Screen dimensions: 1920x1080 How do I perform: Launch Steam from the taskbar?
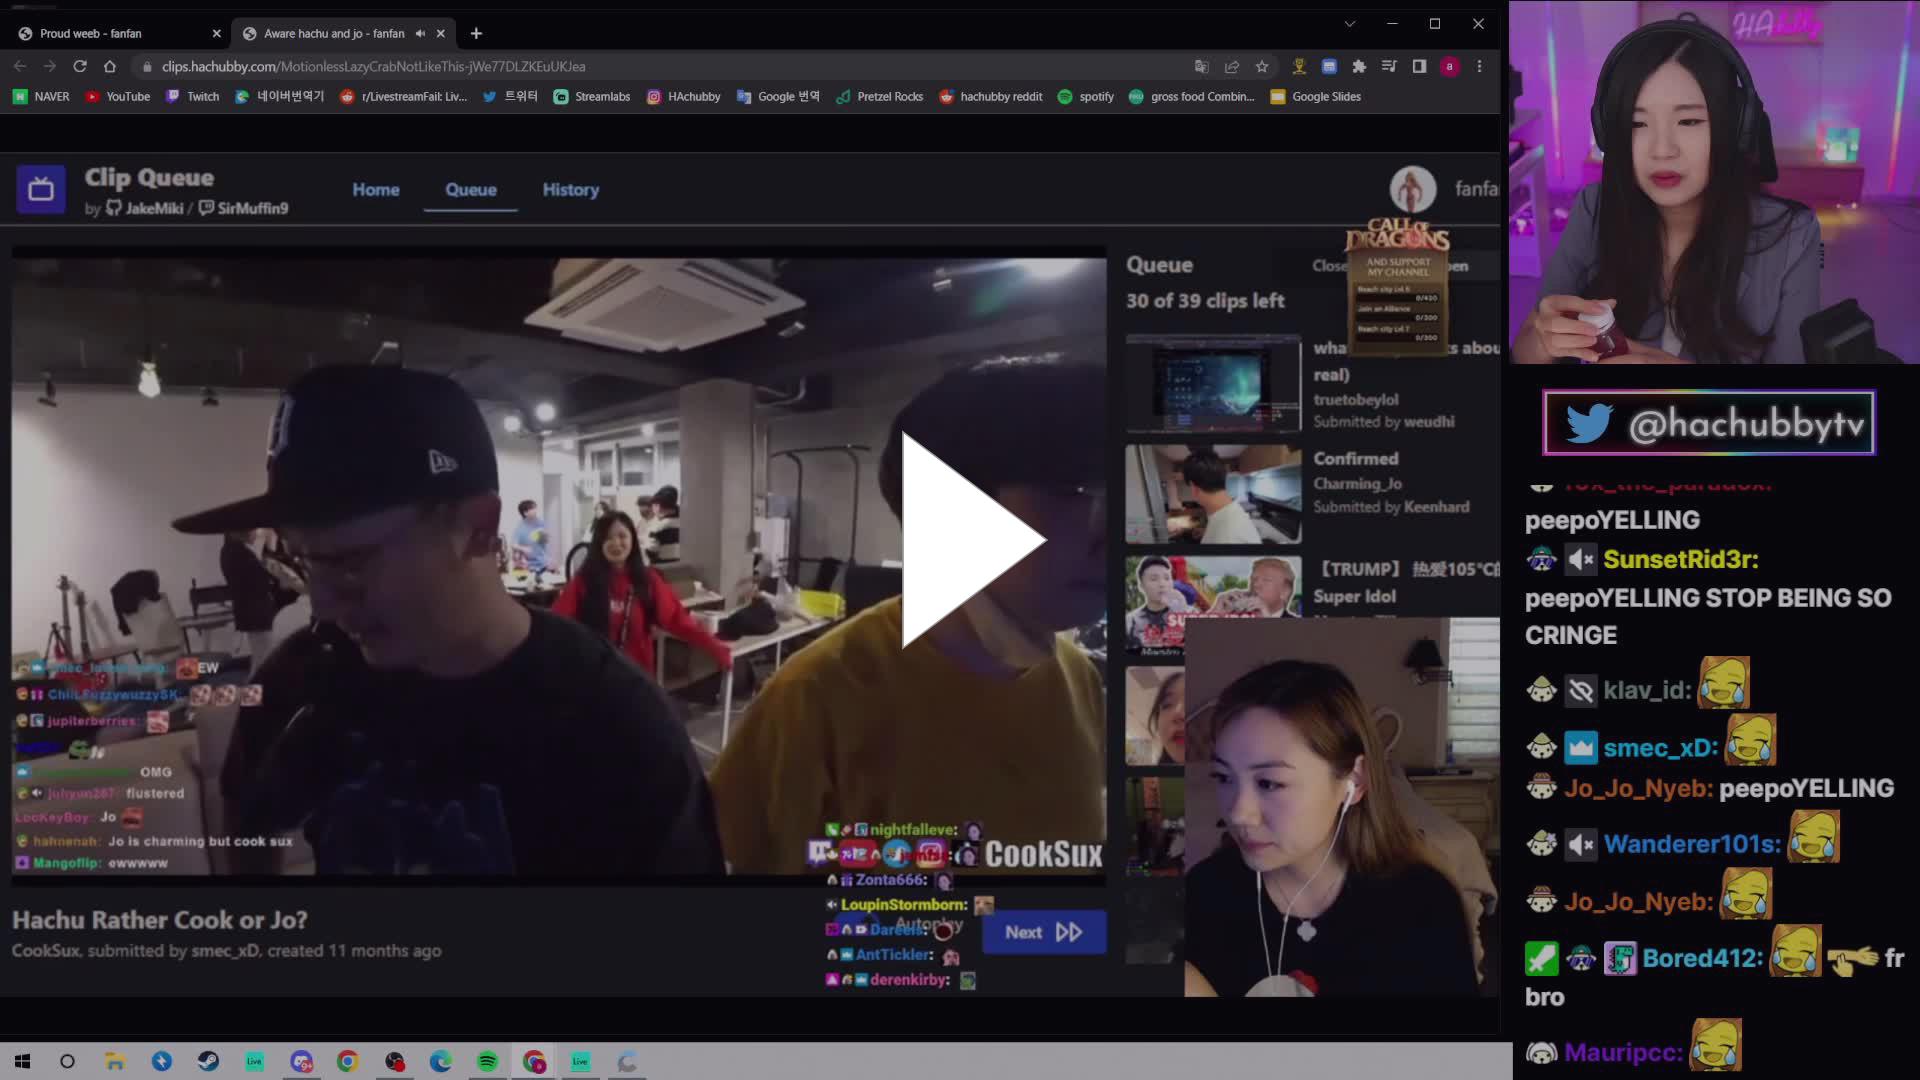(209, 1061)
